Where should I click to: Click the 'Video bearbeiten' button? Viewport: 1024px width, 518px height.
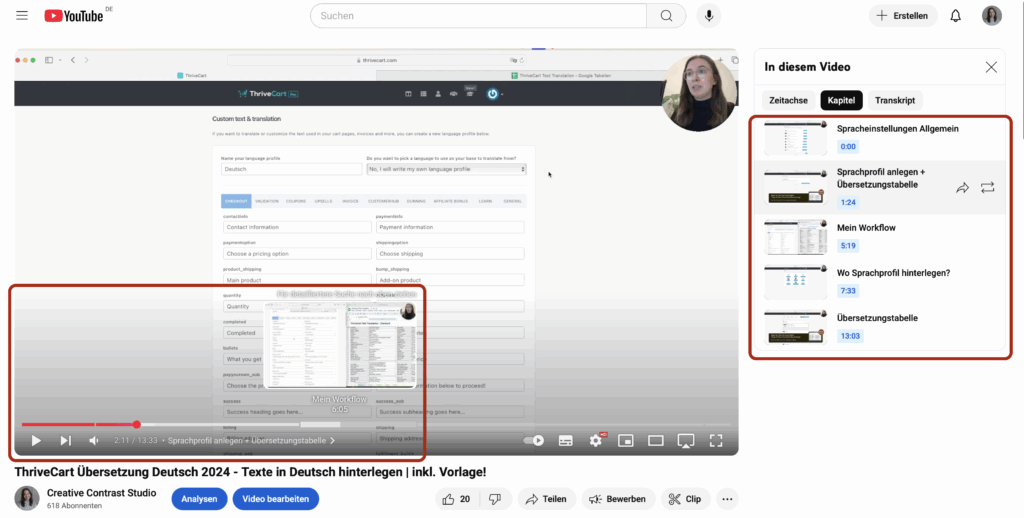coord(276,499)
